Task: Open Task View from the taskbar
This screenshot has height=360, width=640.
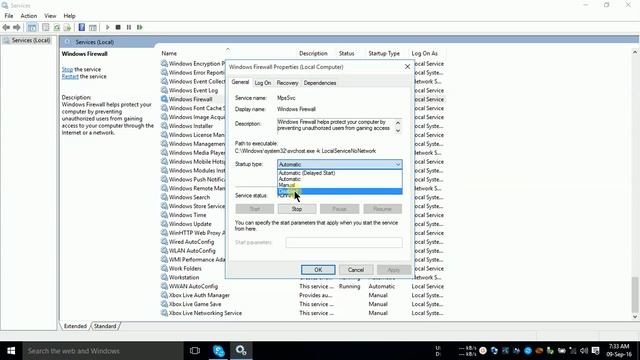Action: point(195,351)
